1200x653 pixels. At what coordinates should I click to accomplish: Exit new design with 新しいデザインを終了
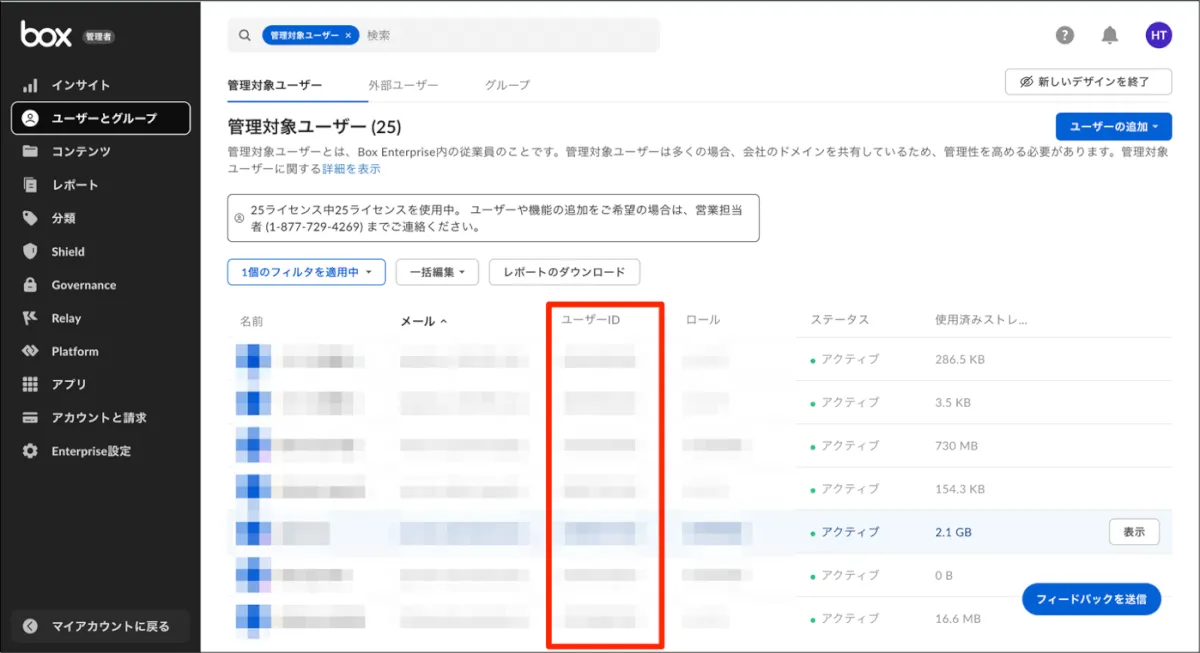pos(1088,81)
